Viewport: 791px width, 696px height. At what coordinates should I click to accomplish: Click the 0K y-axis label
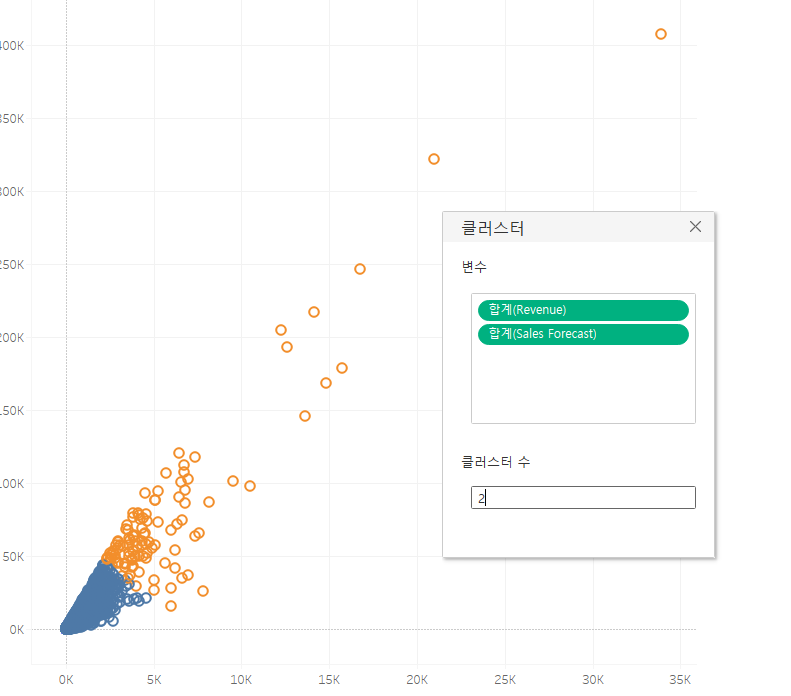click(x=17, y=630)
